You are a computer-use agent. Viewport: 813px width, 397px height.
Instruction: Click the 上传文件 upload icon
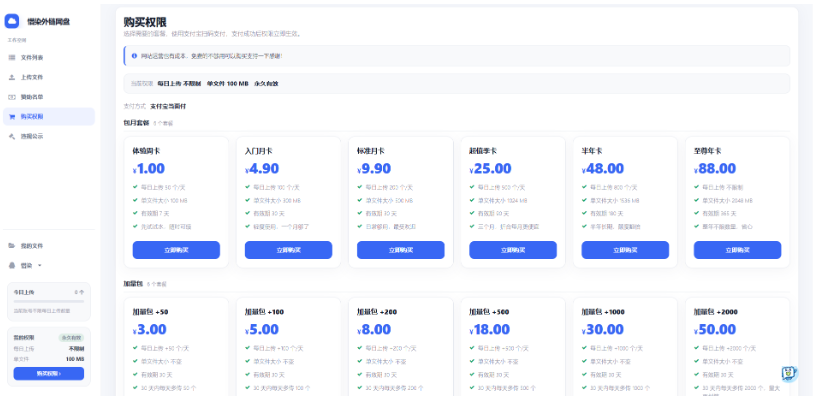11,77
